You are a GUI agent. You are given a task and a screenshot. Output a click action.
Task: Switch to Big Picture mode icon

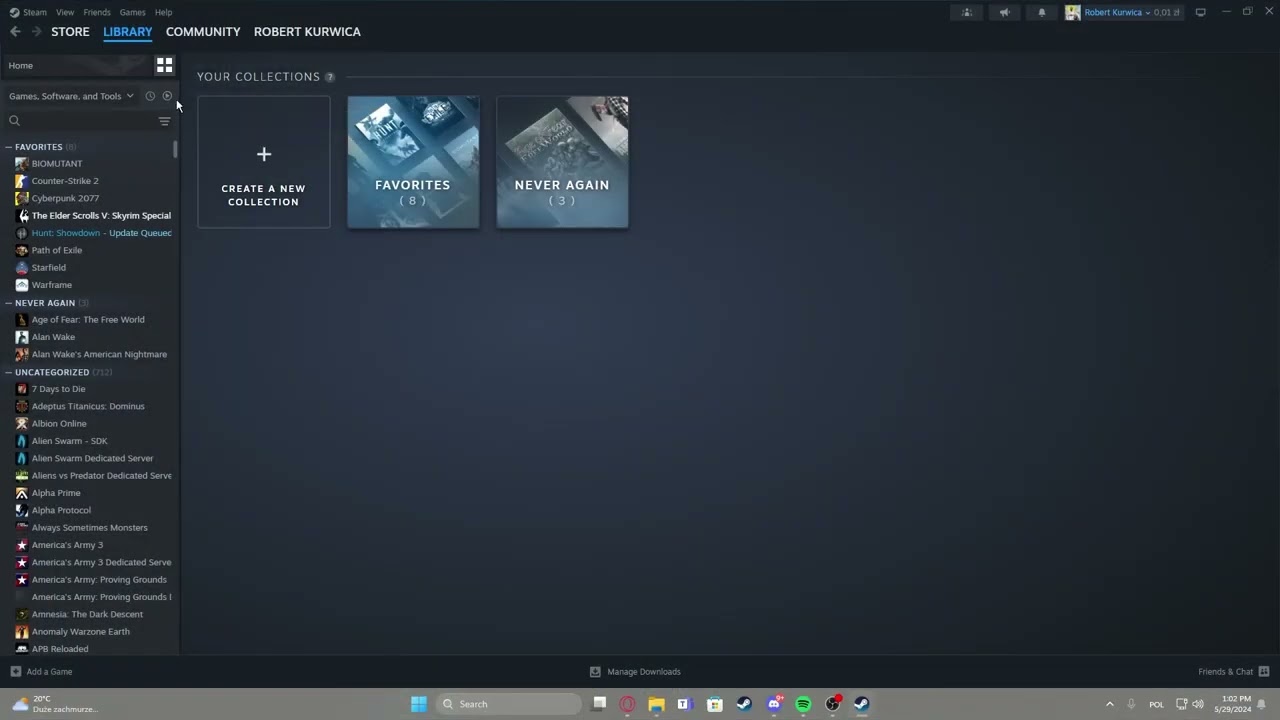(1200, 12)
